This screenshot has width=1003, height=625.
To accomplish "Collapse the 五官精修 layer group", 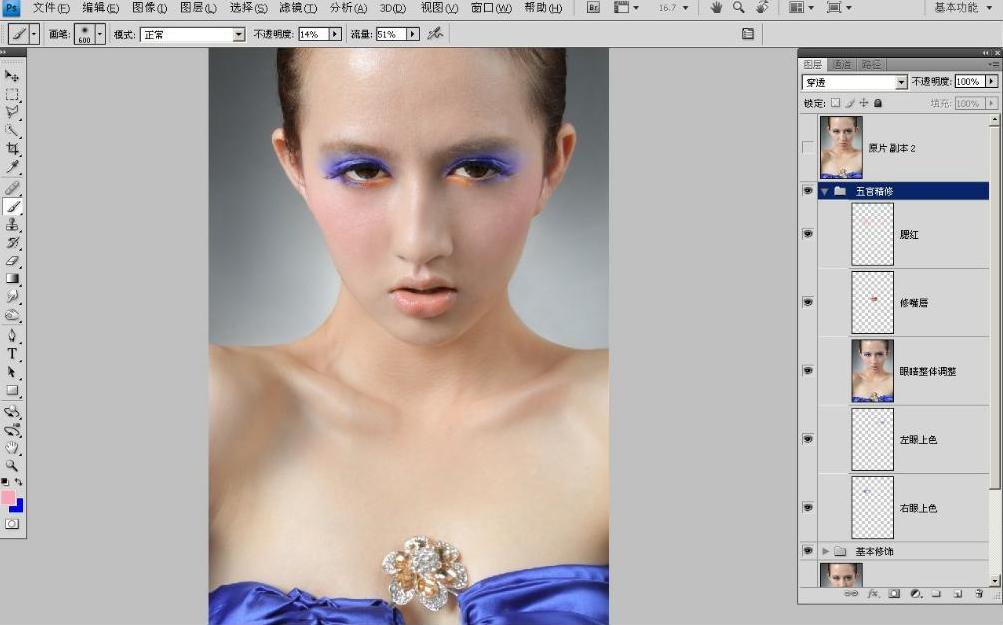I will pyautogui.click(x=825, y=191).
